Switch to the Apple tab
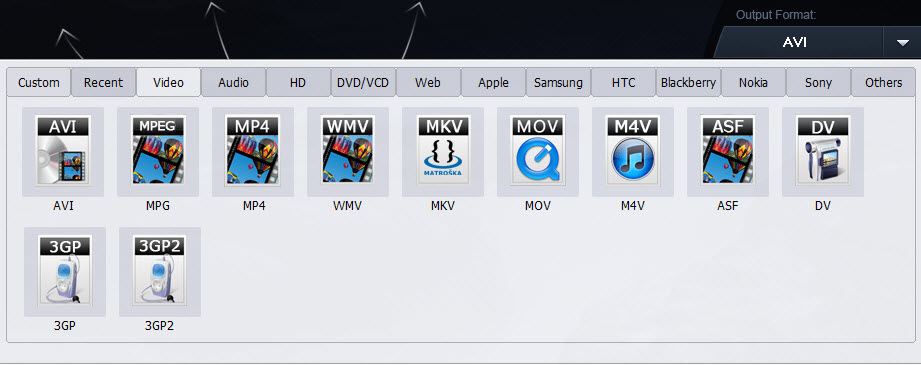The image size is (921, 365). tap(493, 82)
